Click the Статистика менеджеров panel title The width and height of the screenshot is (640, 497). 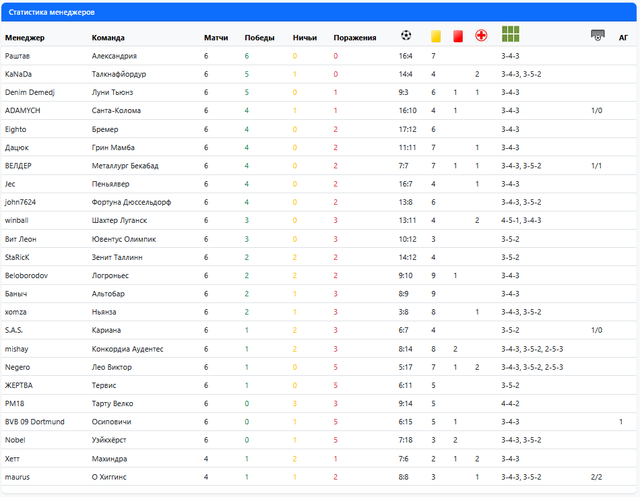point(52,12)
